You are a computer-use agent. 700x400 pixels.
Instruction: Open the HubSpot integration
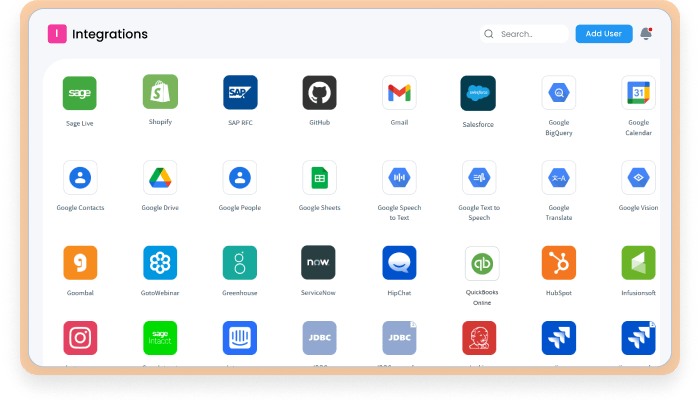point(559,262)
